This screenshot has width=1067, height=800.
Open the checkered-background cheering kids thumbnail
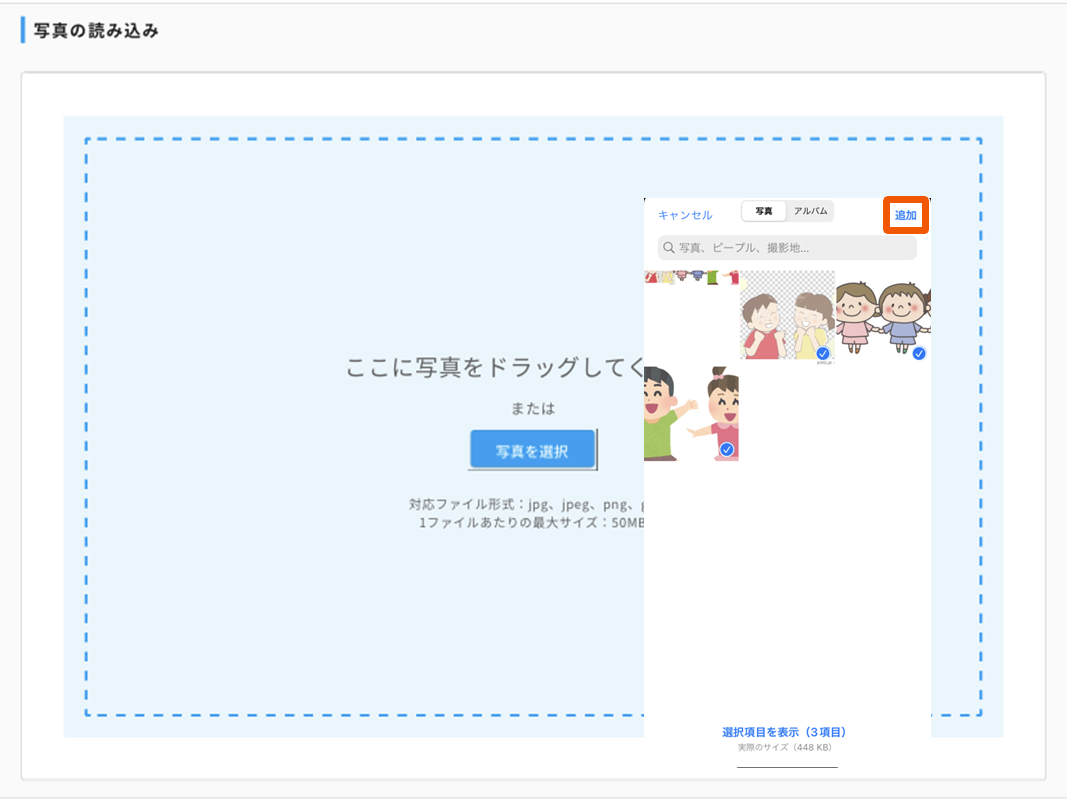point(786,315)
